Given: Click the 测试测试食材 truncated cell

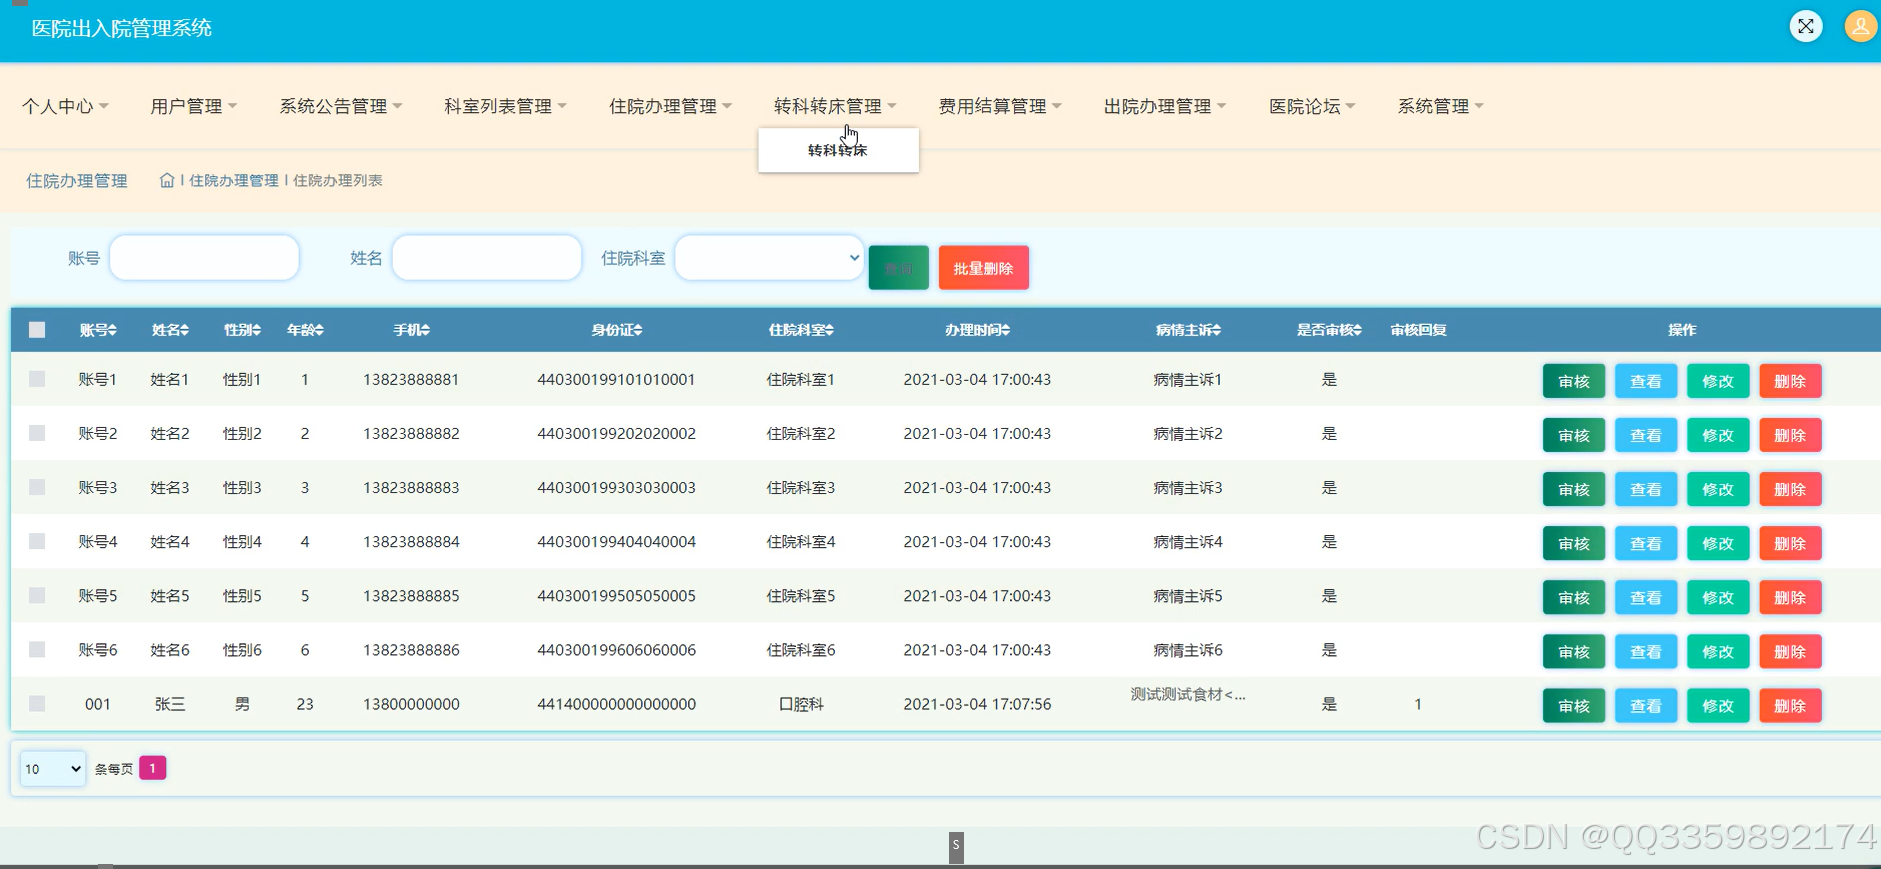Looking at the screenshot, I should [1188, 694].
